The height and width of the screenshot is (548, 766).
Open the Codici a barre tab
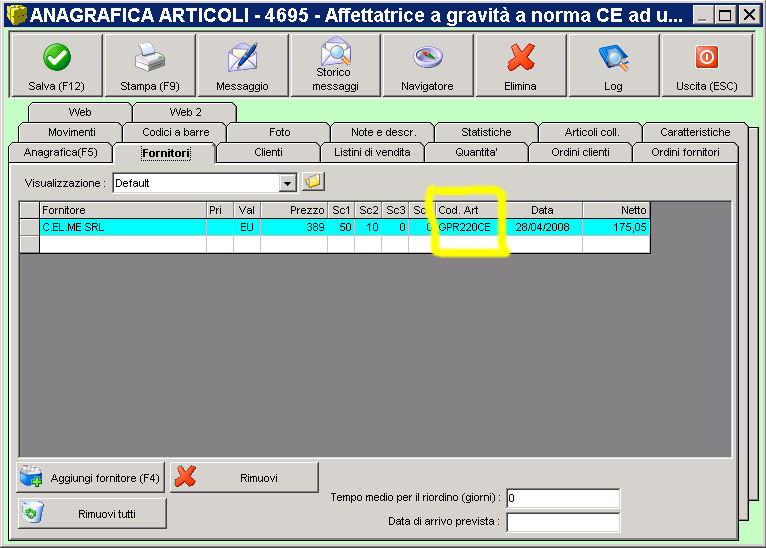coord(175,132)
